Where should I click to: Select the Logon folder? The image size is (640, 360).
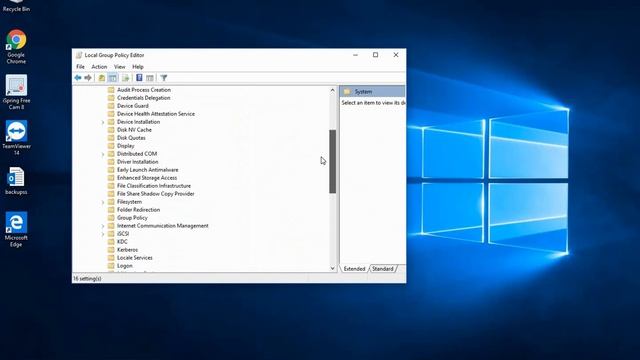(x=124, y=266)
